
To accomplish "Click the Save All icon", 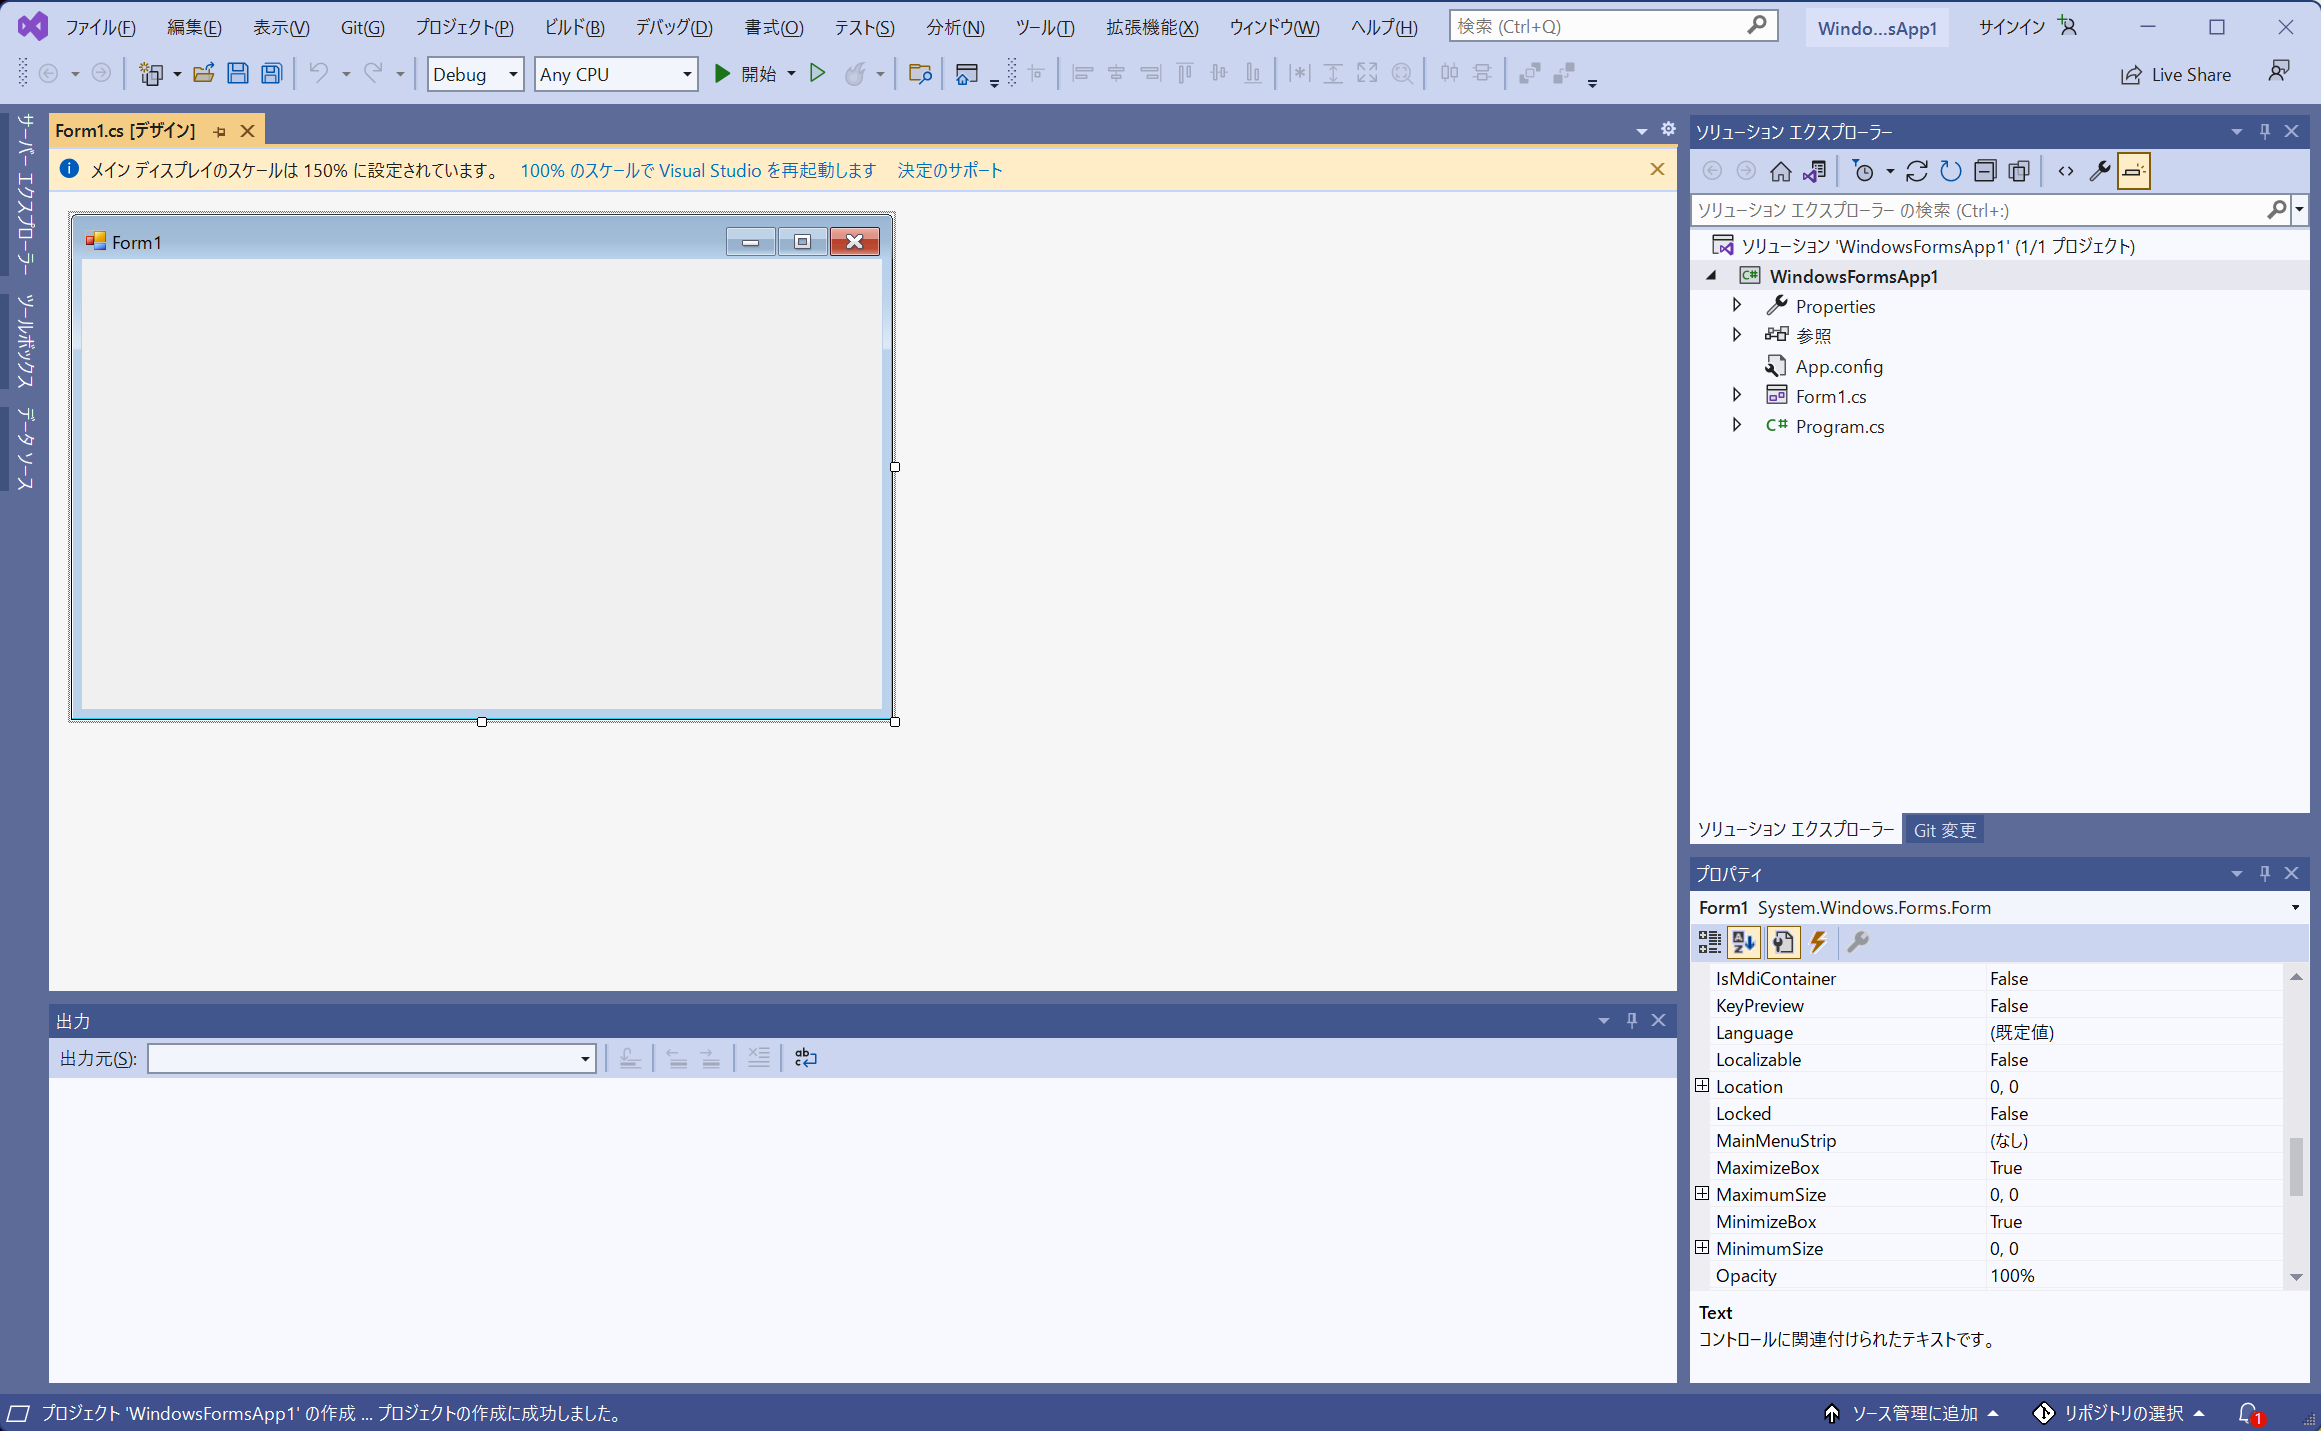I will pos(271,73).
